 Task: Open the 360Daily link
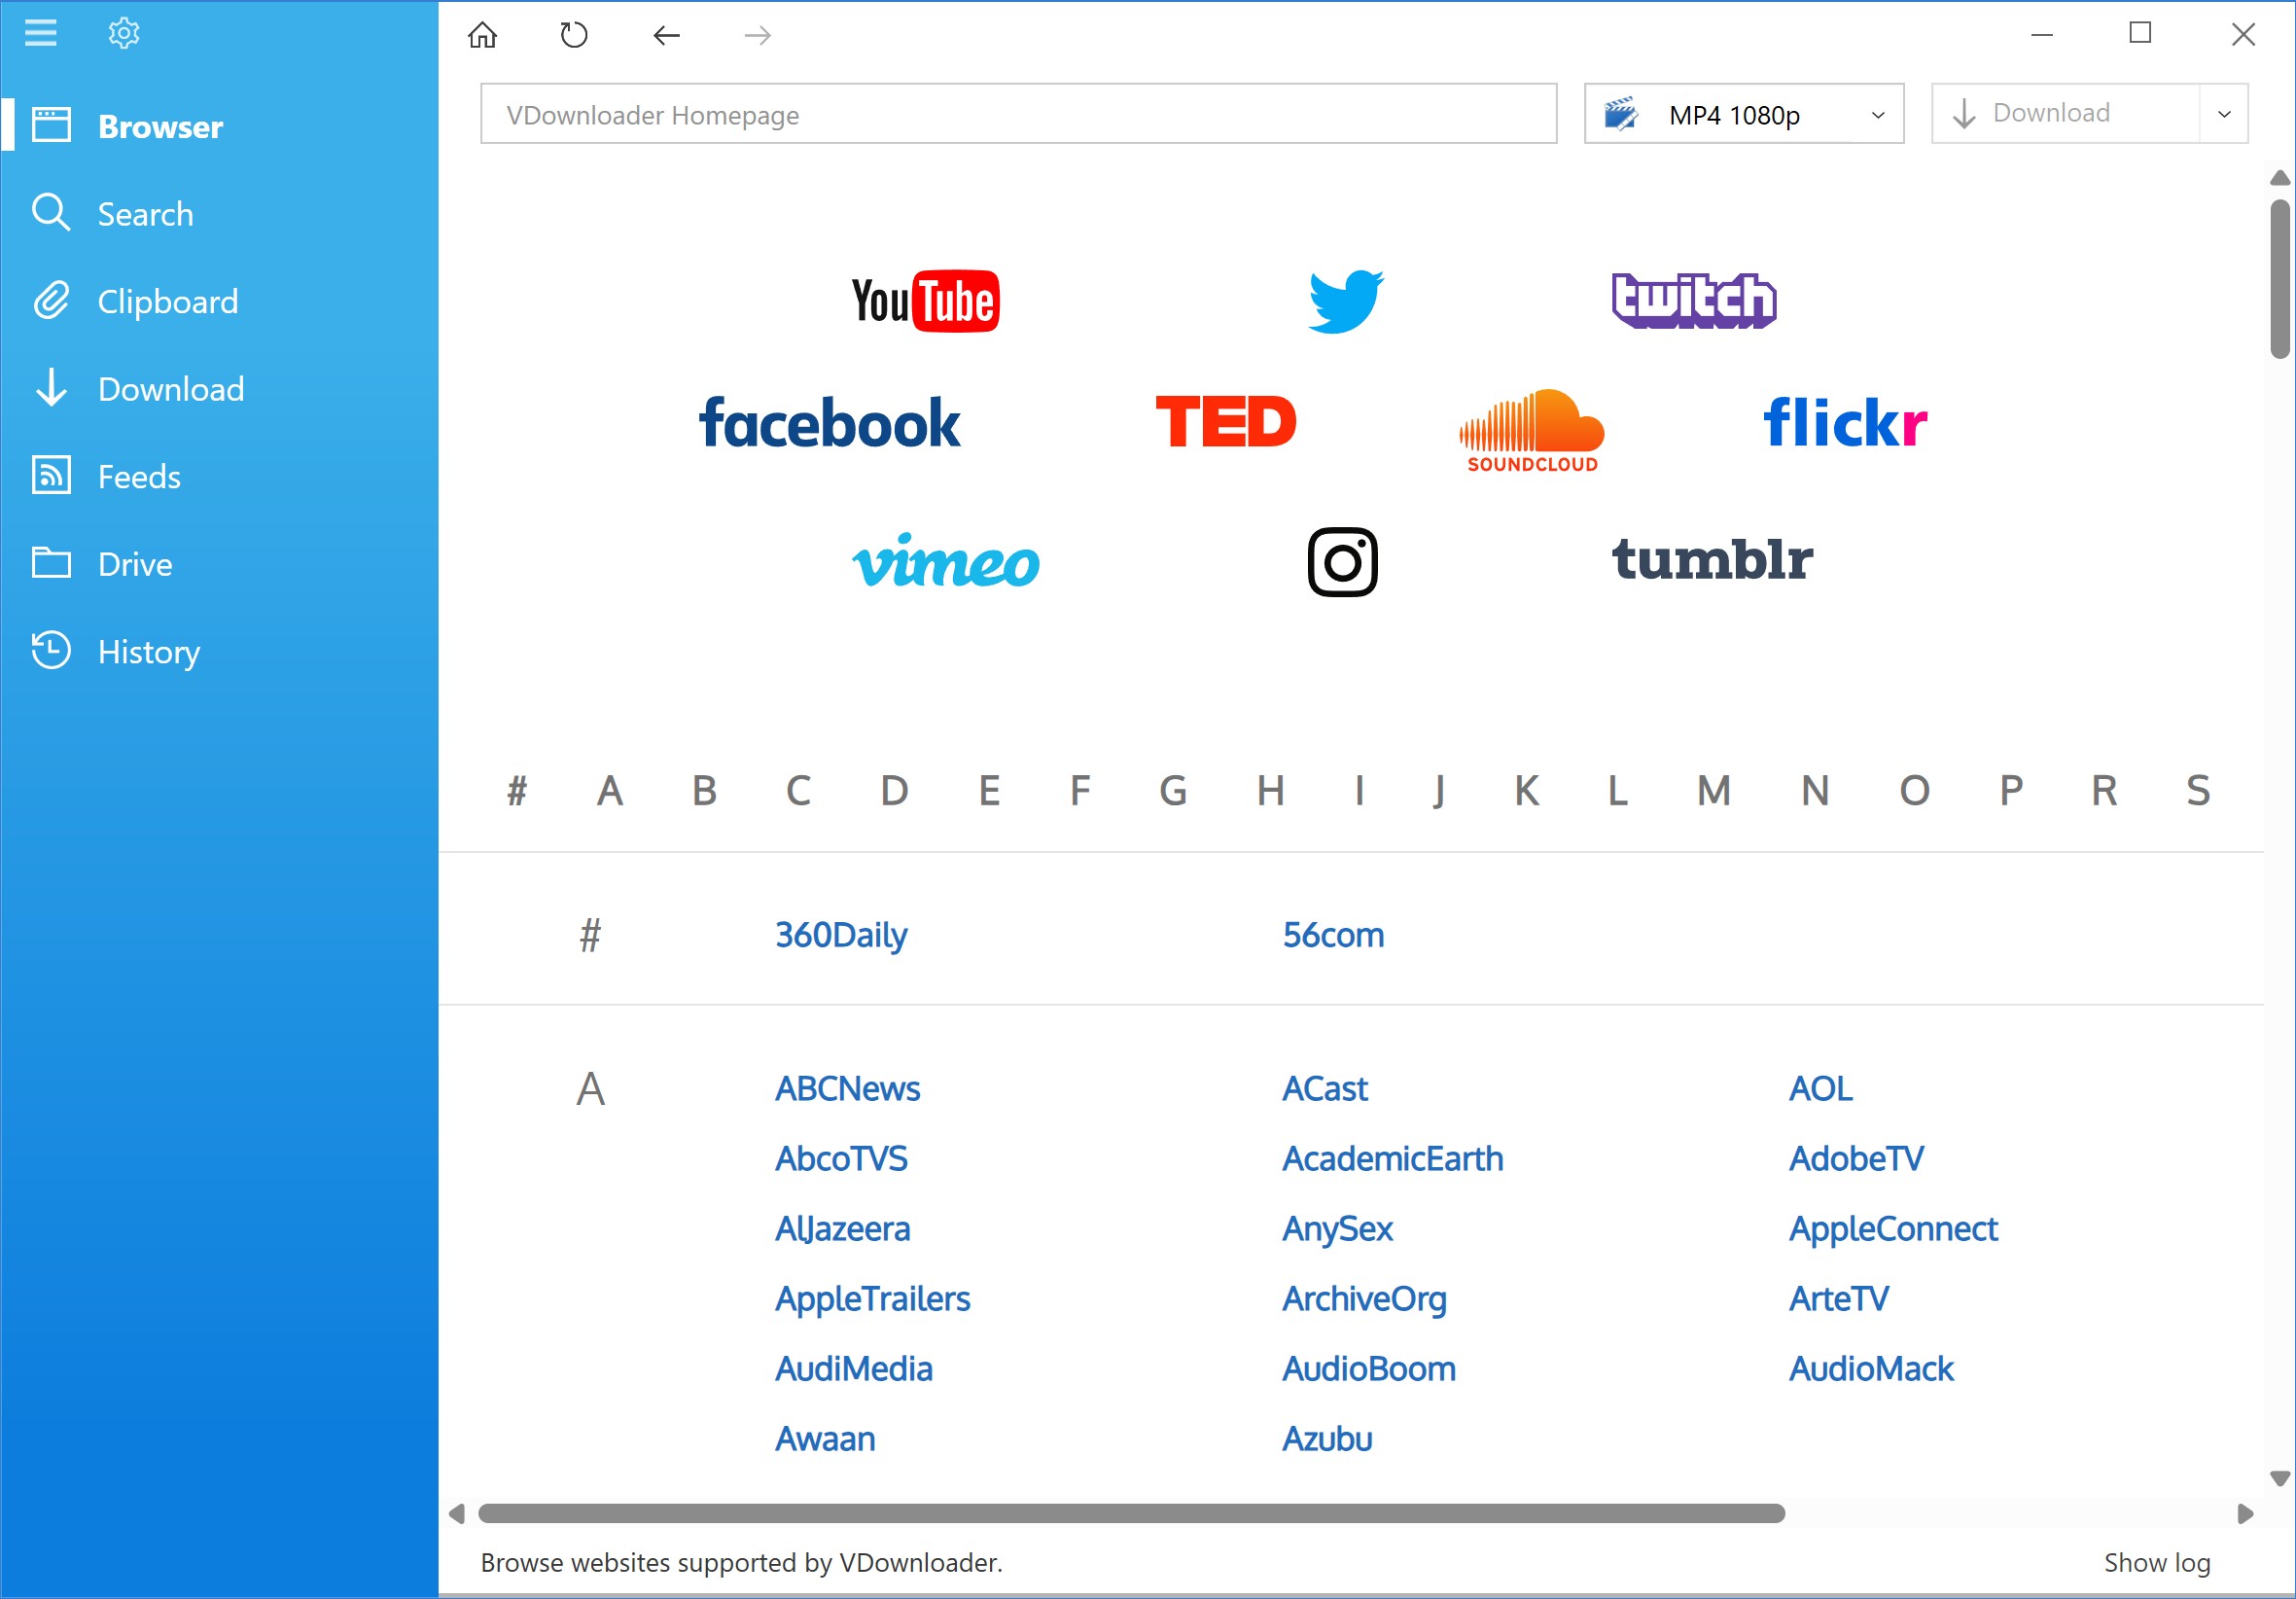841,934
